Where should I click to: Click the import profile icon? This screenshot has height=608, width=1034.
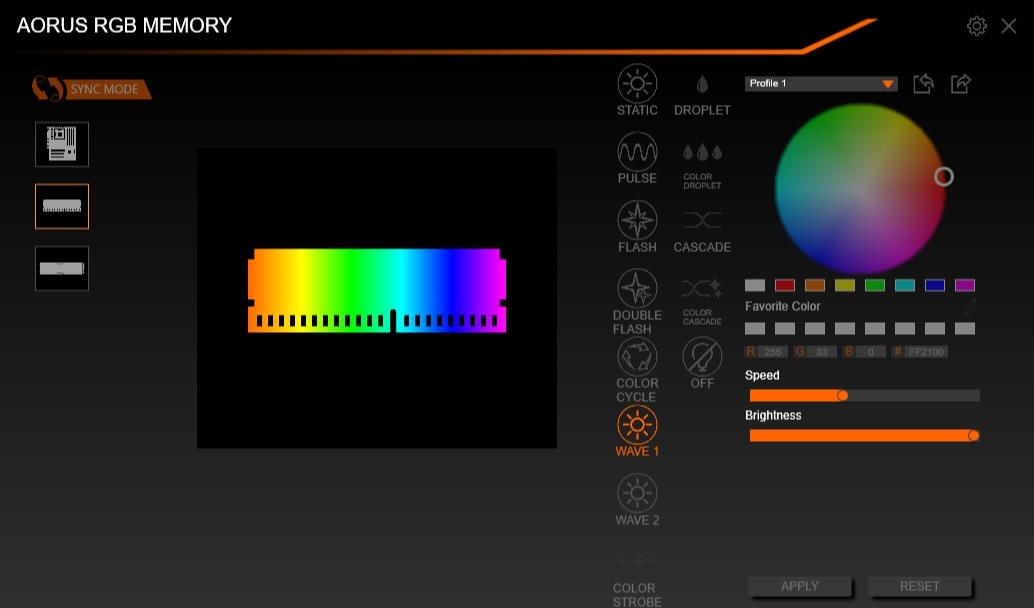pos(923,84)
